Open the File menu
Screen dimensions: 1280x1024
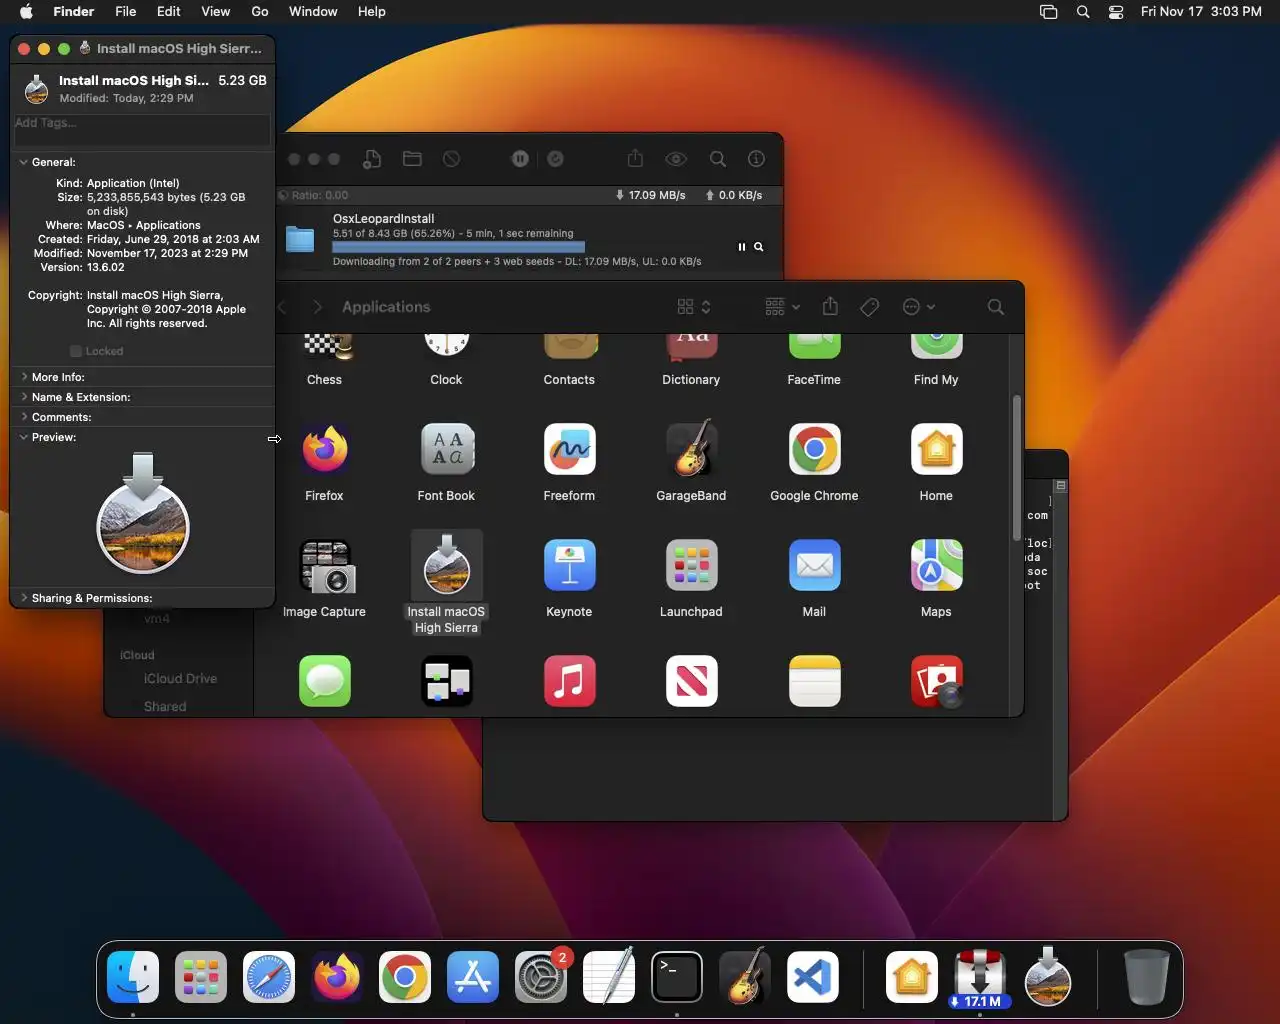click(125, 11)
